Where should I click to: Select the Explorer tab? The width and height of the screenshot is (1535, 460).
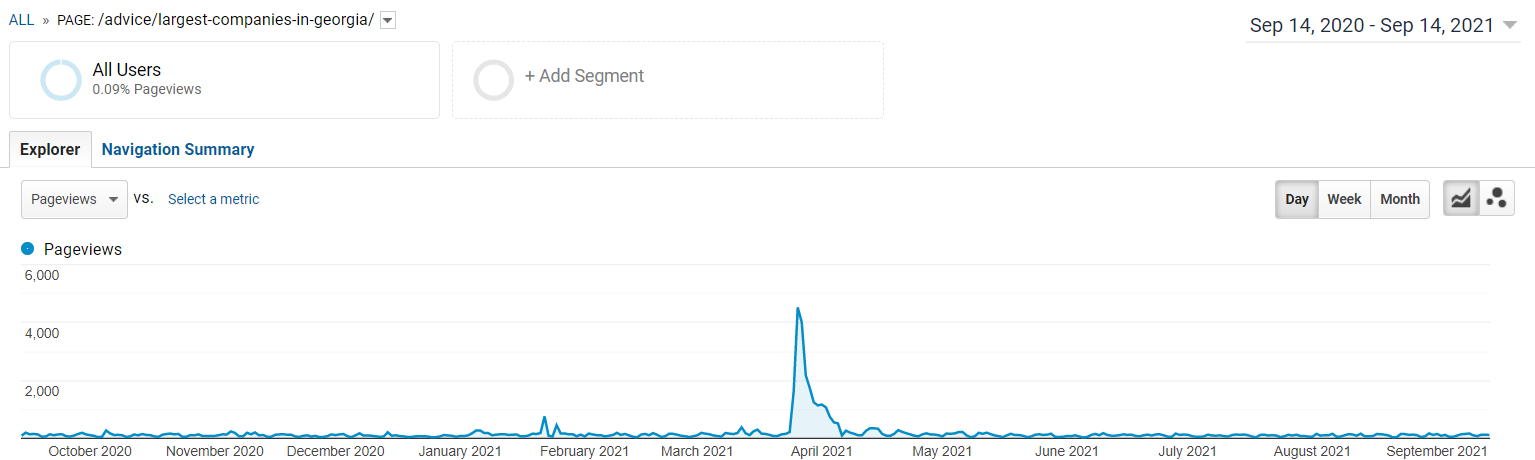pos(50,149)
